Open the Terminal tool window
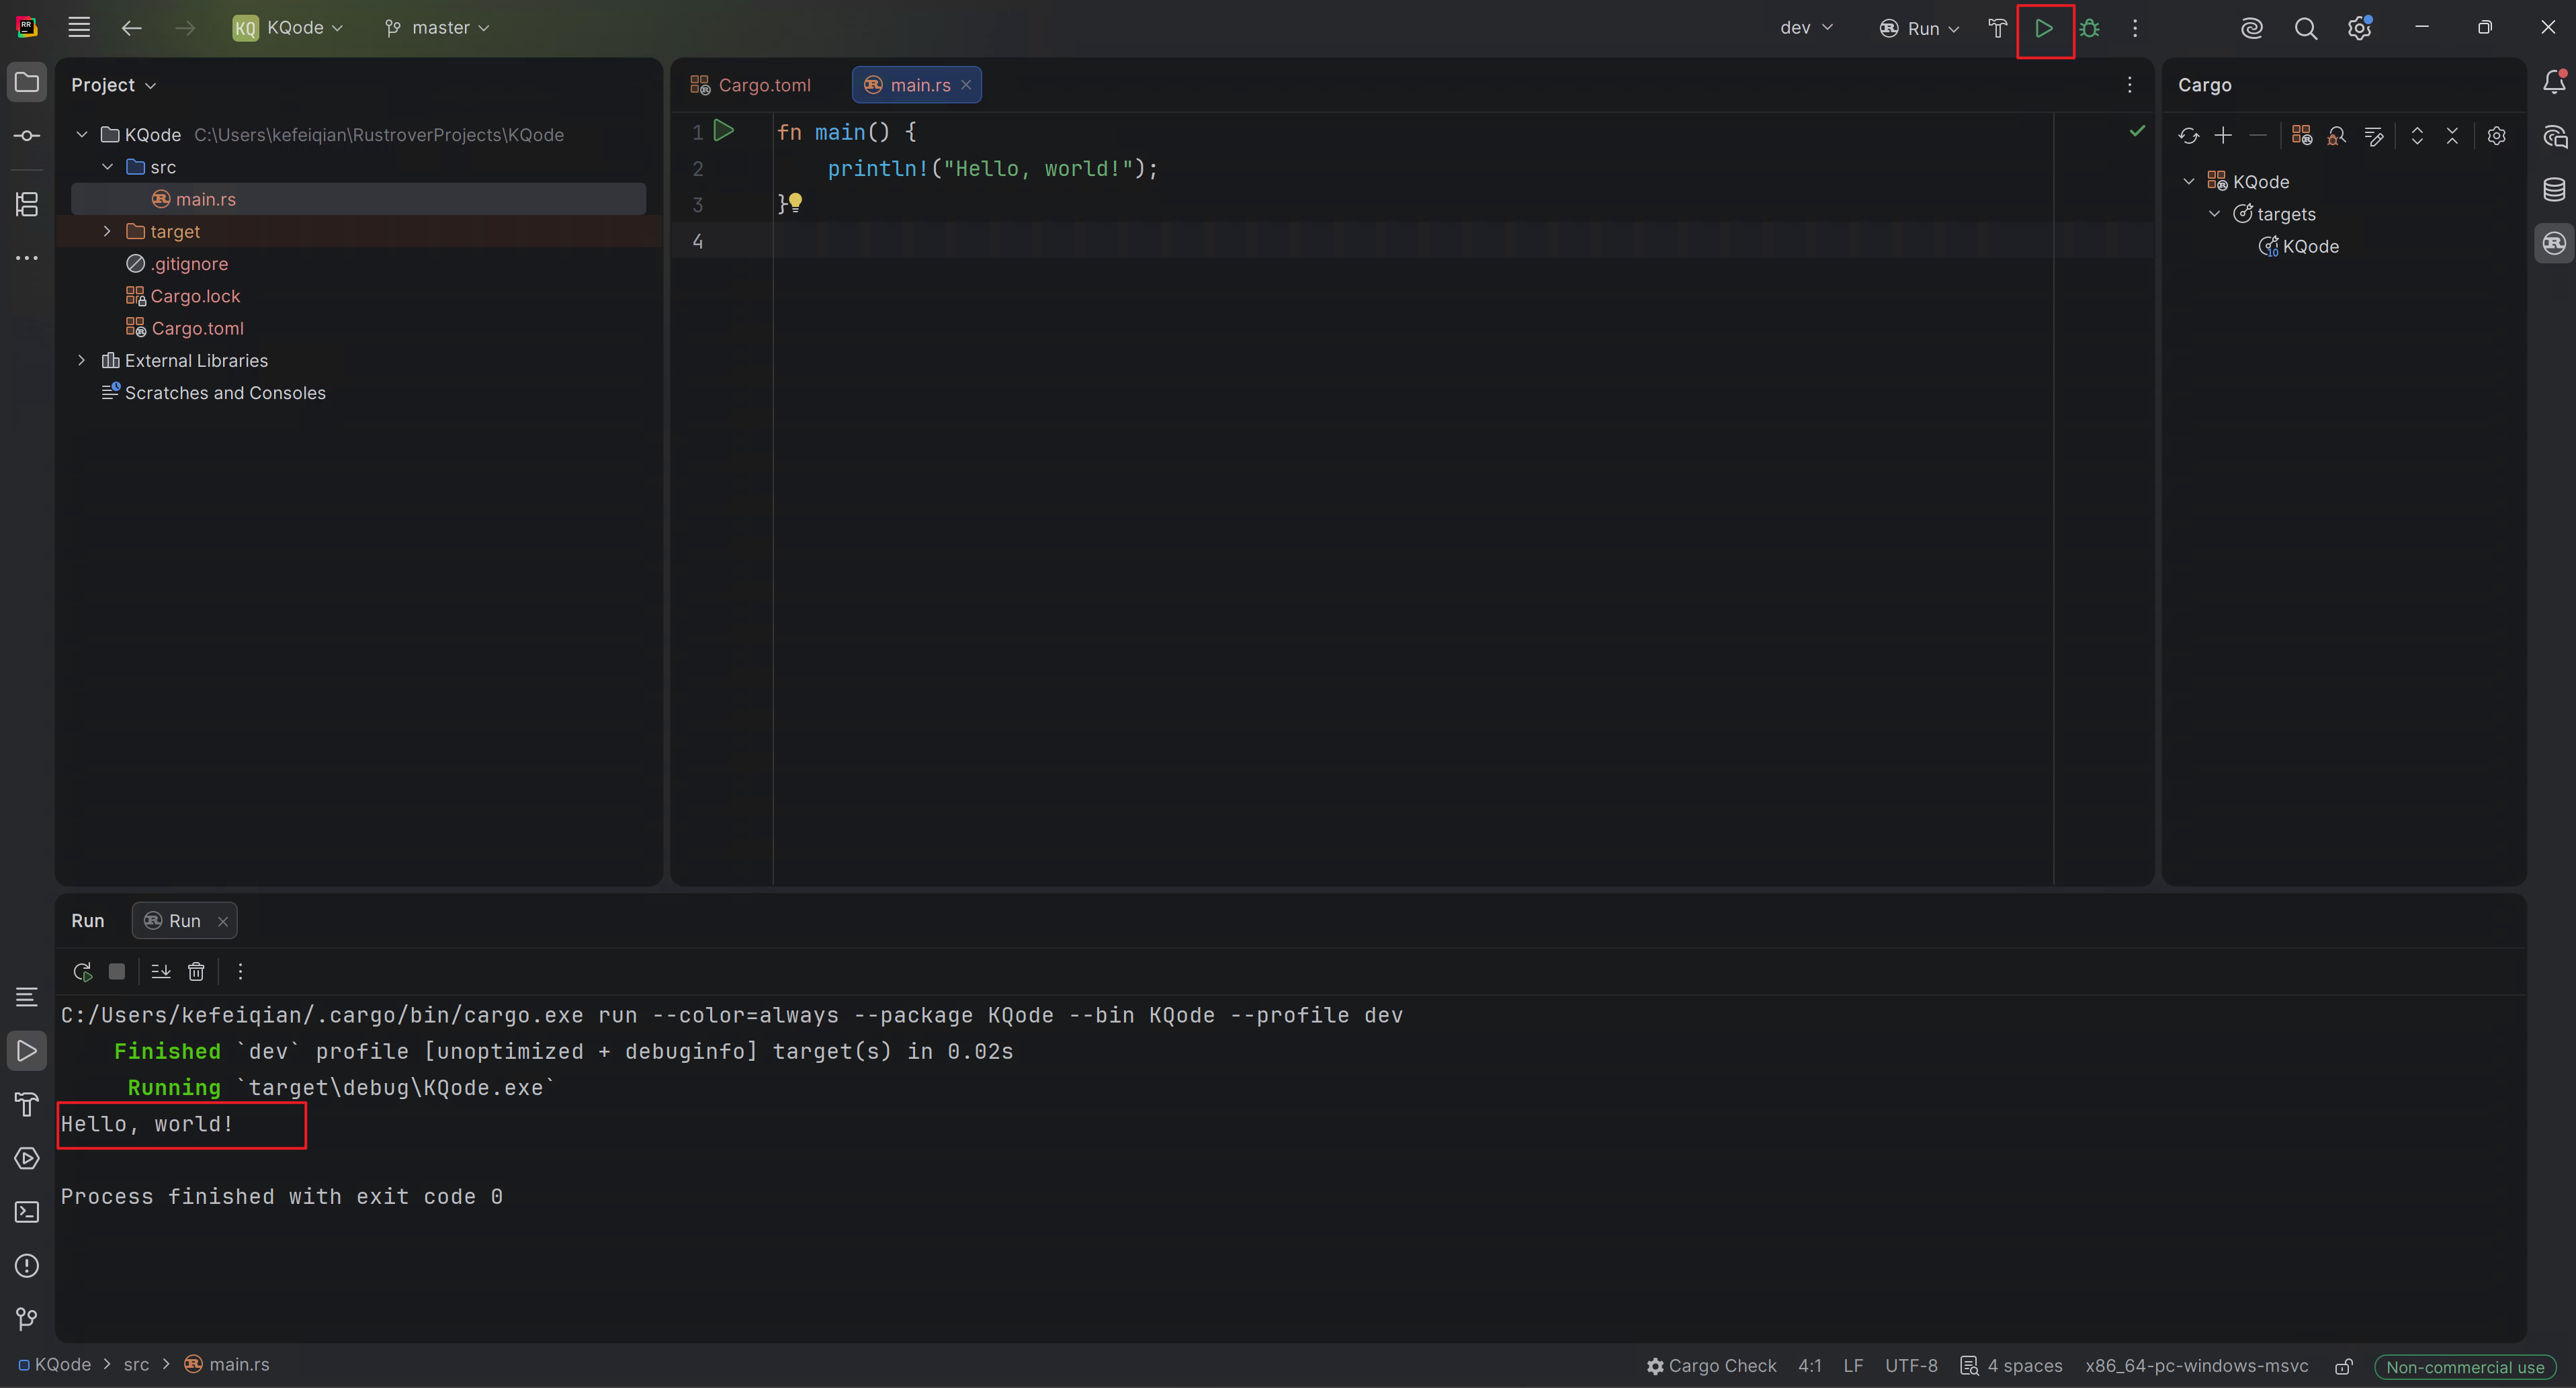The image size is (2576, 1388). pyautogui.click(x=27, y=1212)
